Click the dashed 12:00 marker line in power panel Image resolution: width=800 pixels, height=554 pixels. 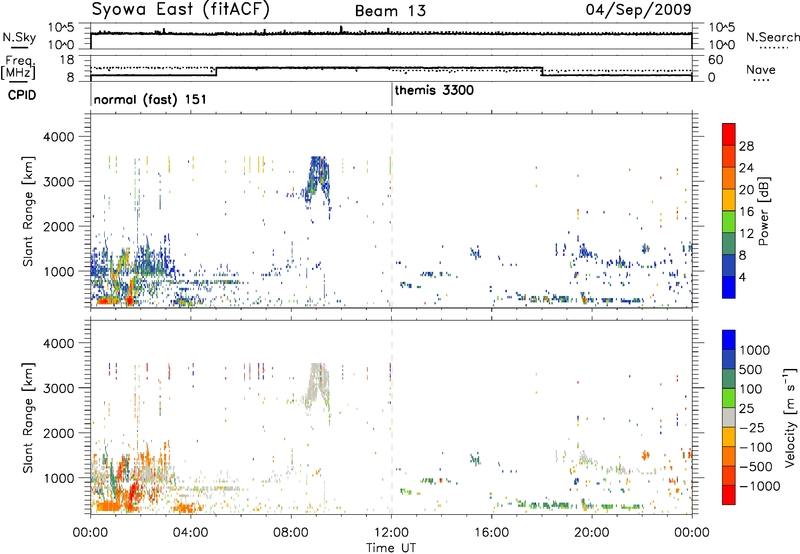(x=392, y=211)
